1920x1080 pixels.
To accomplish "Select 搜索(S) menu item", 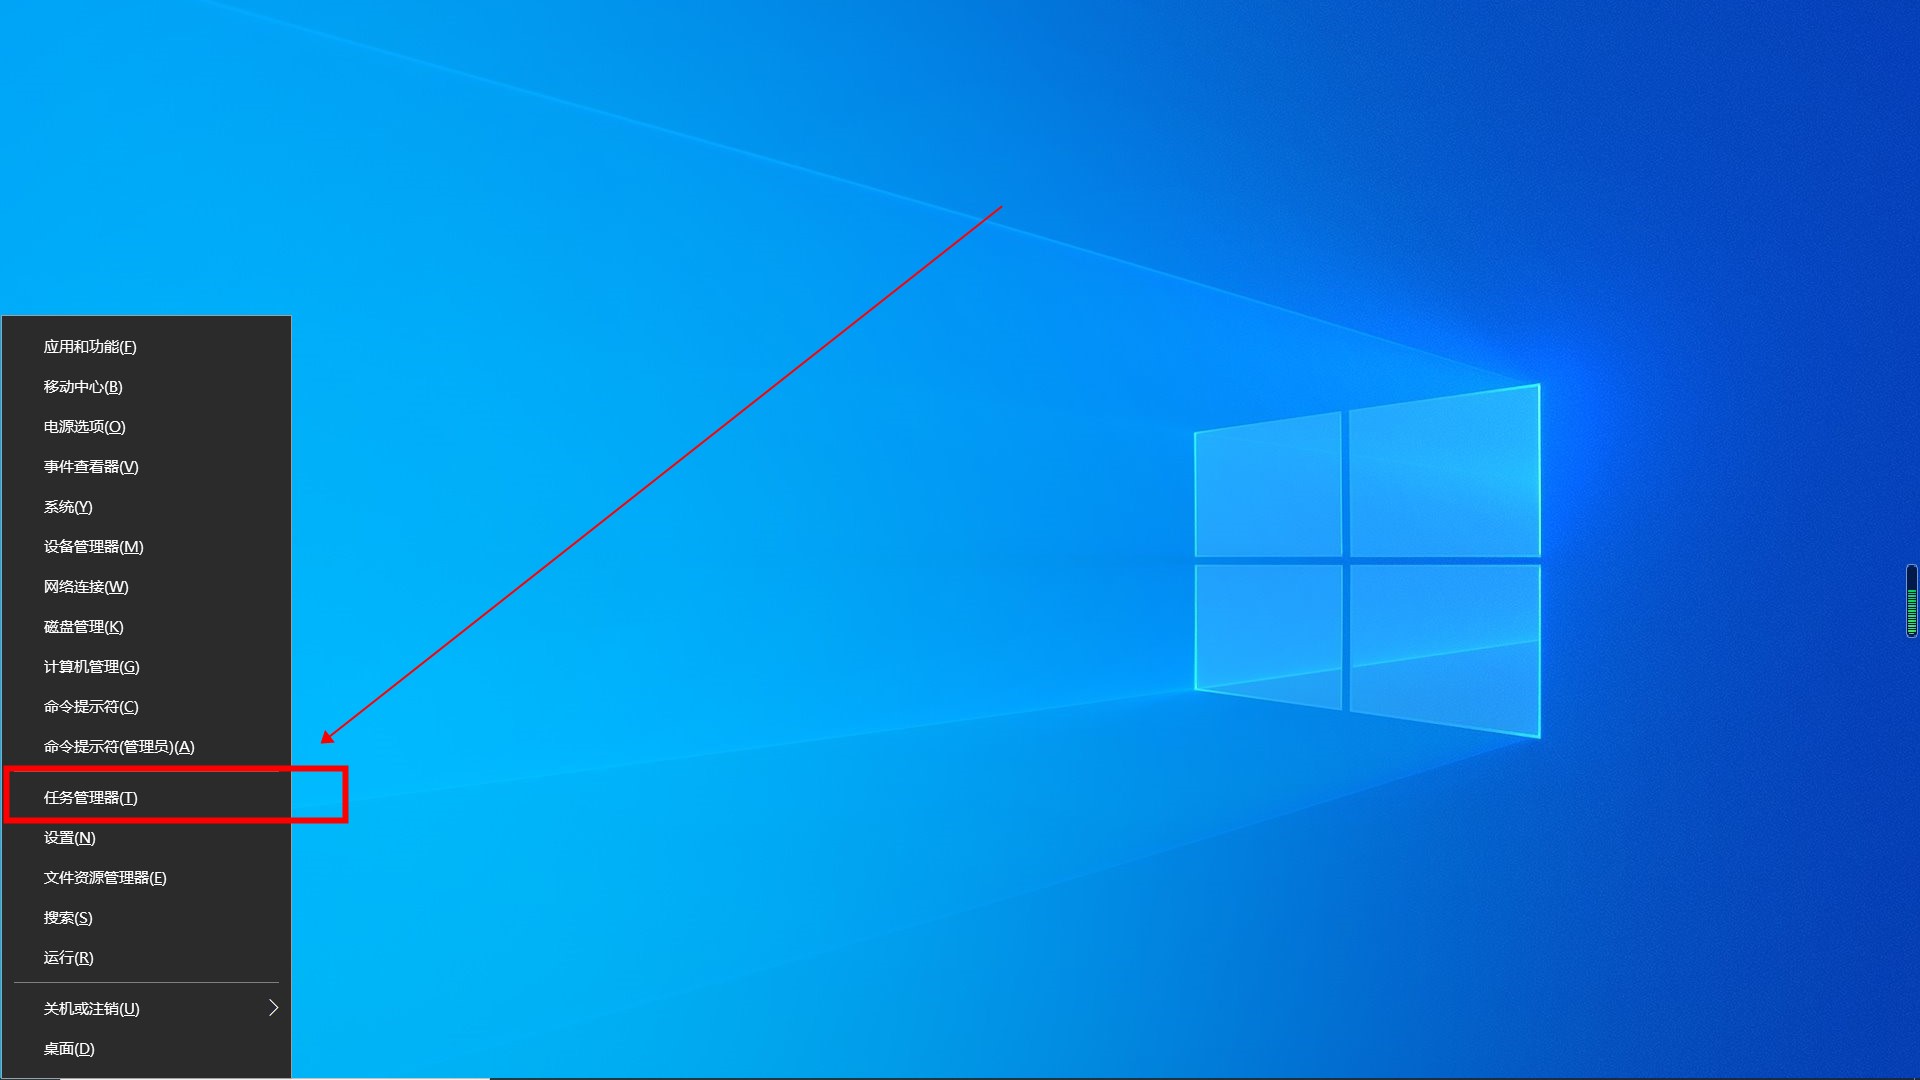I will coord(68,918).
